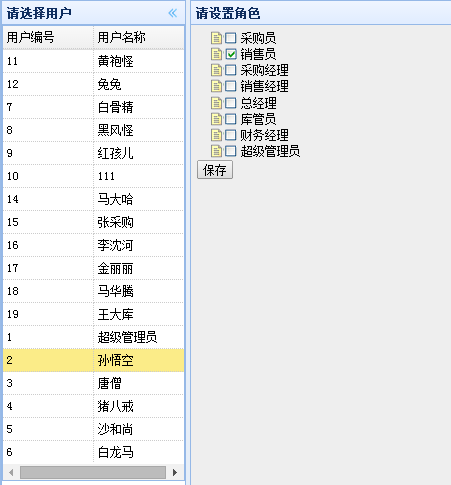Click the 销售员 role label

click(258, 54)
